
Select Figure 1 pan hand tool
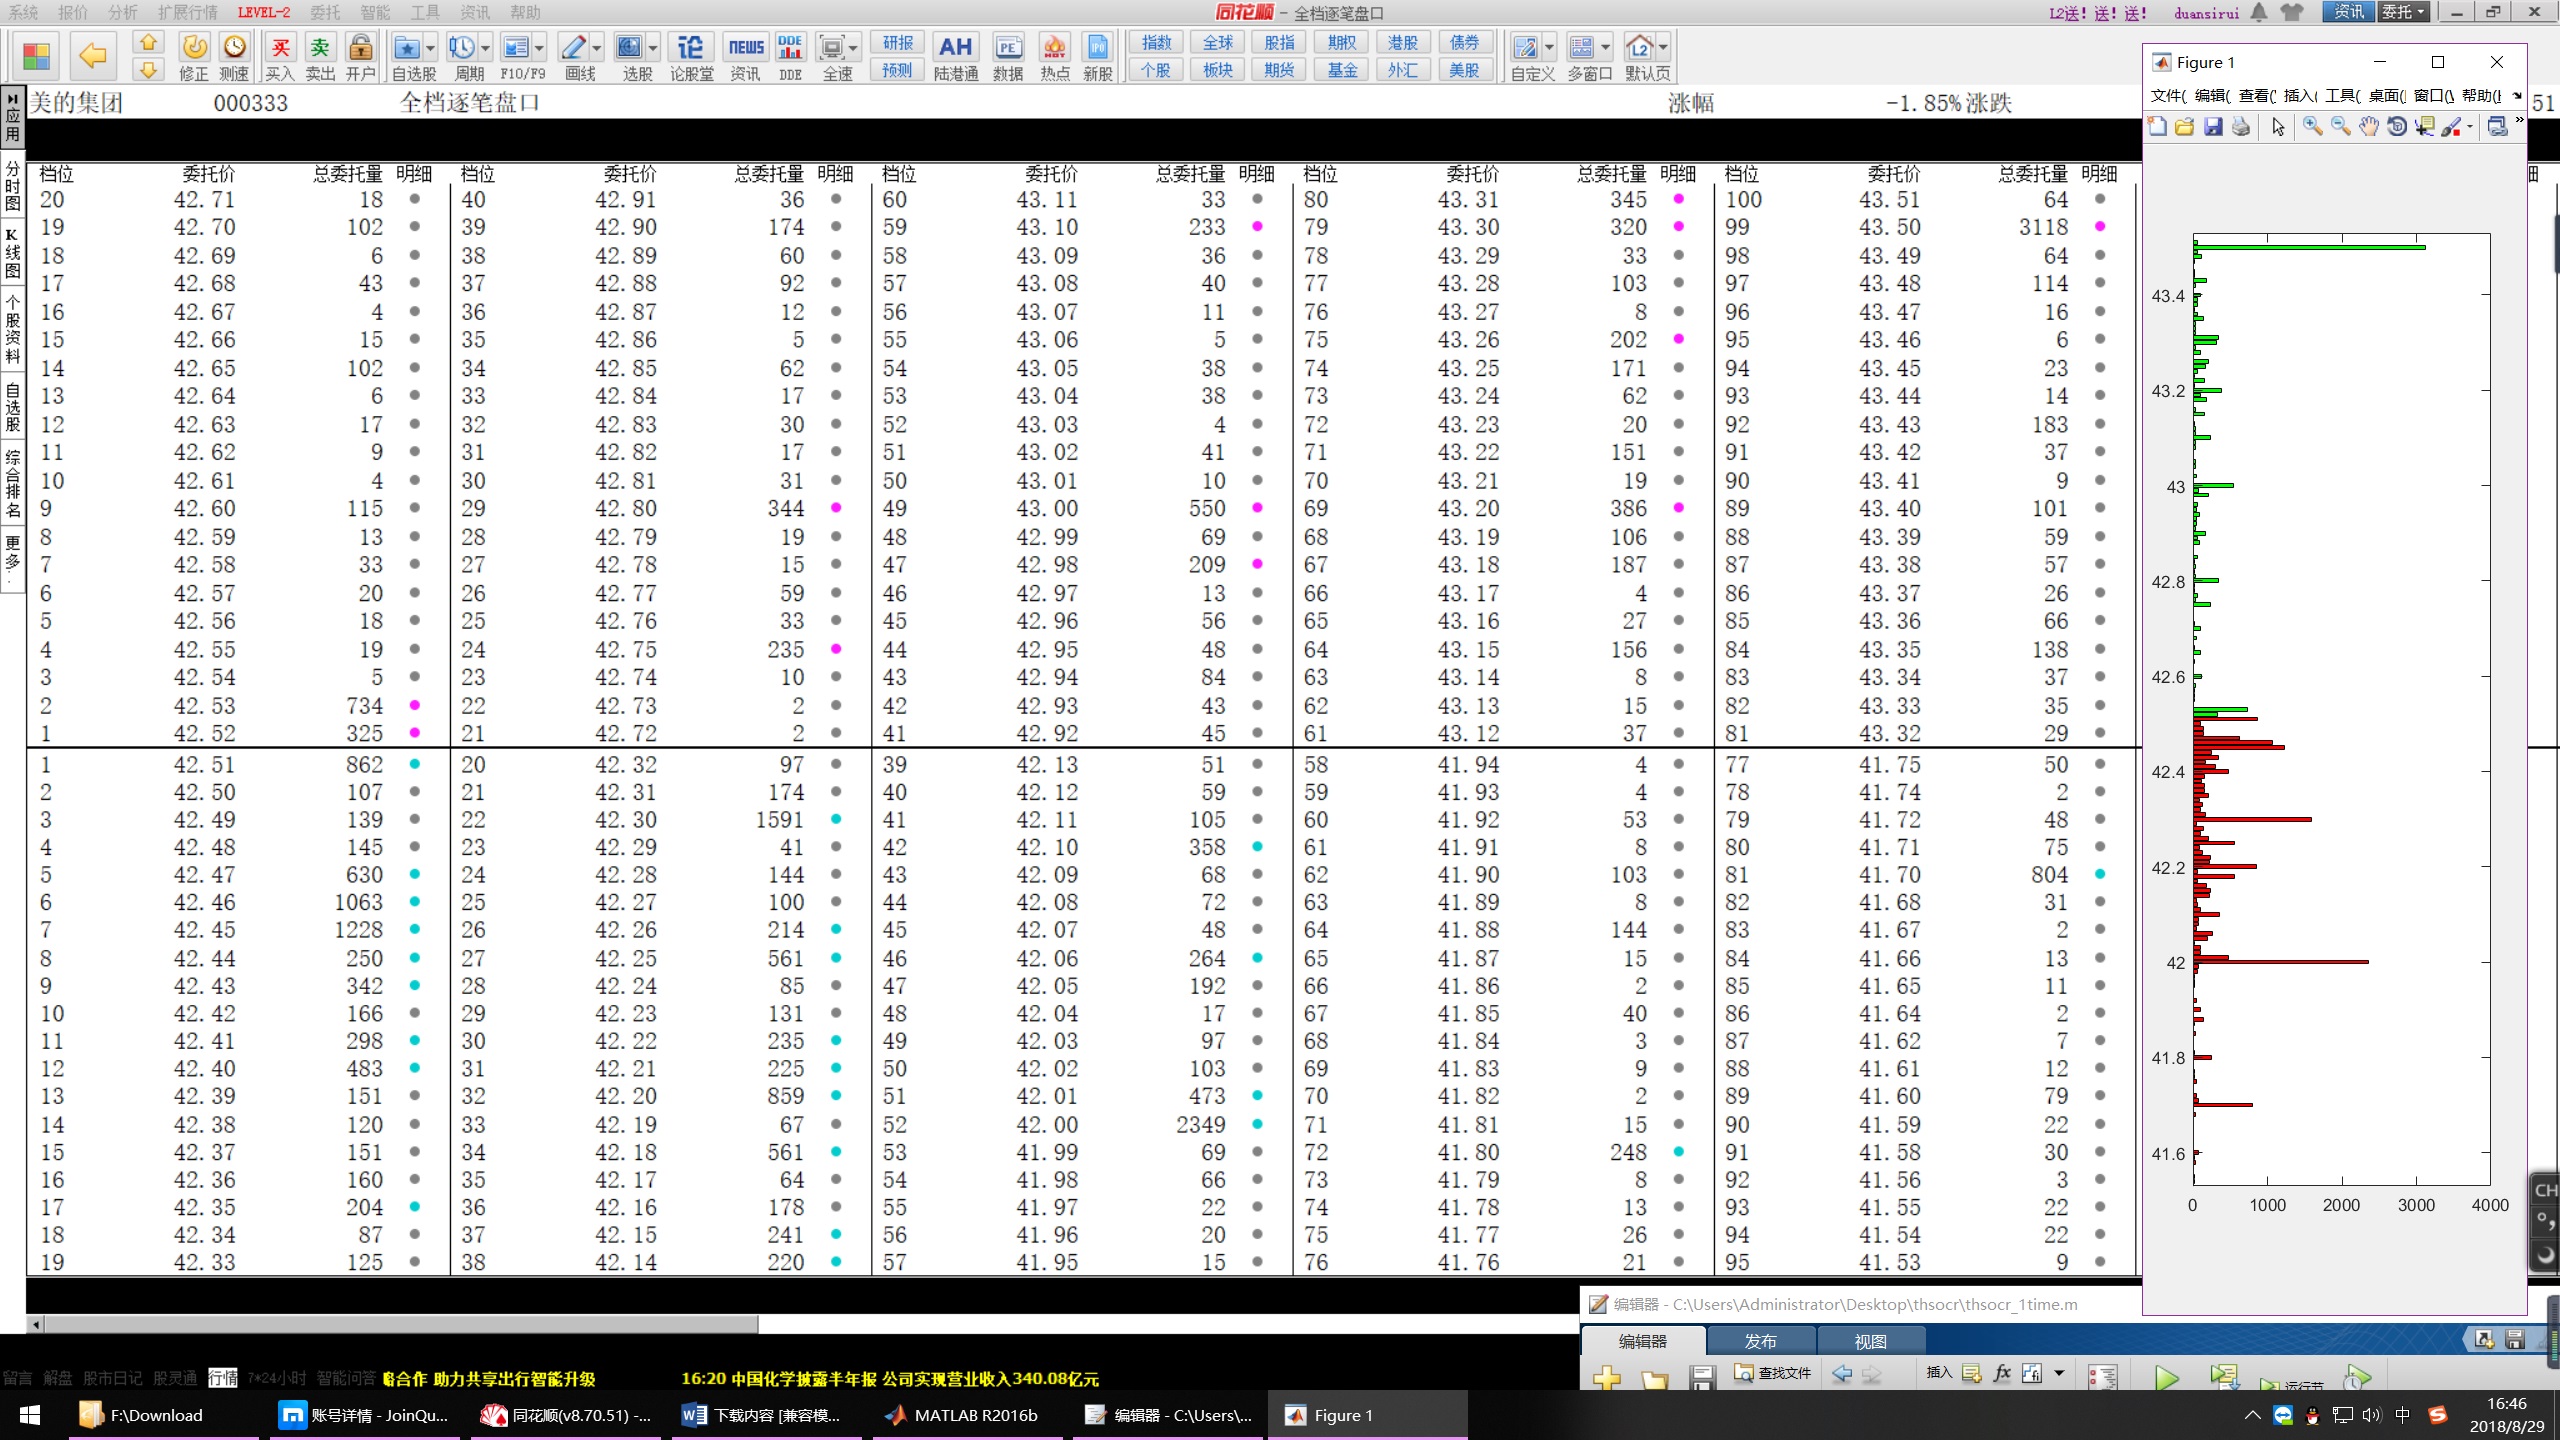2369,126
